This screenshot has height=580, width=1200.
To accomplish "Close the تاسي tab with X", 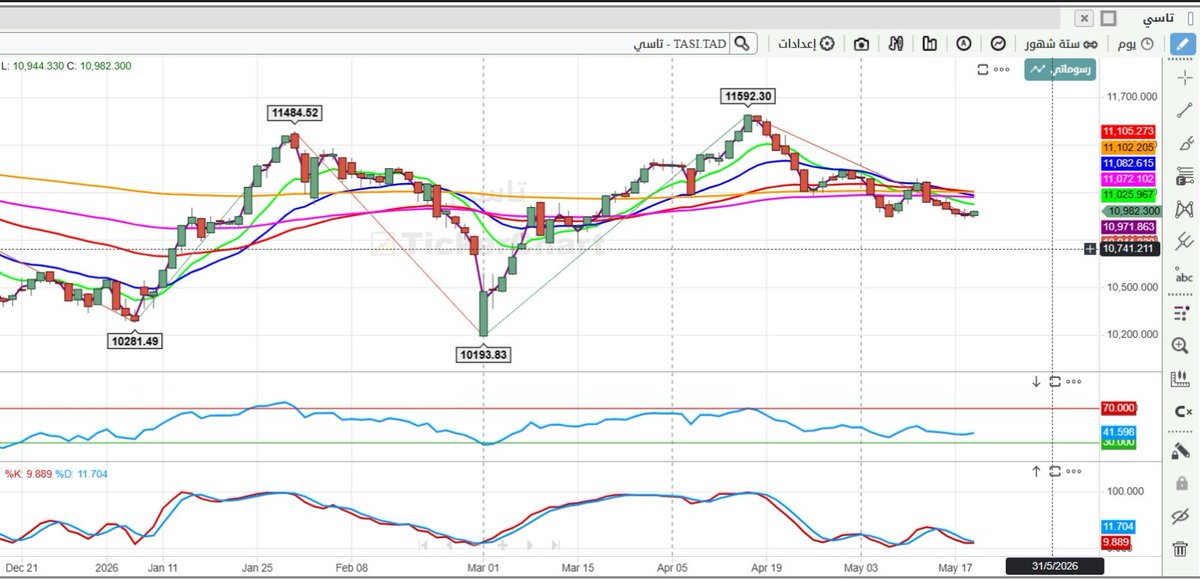I will coord(1083,18).
